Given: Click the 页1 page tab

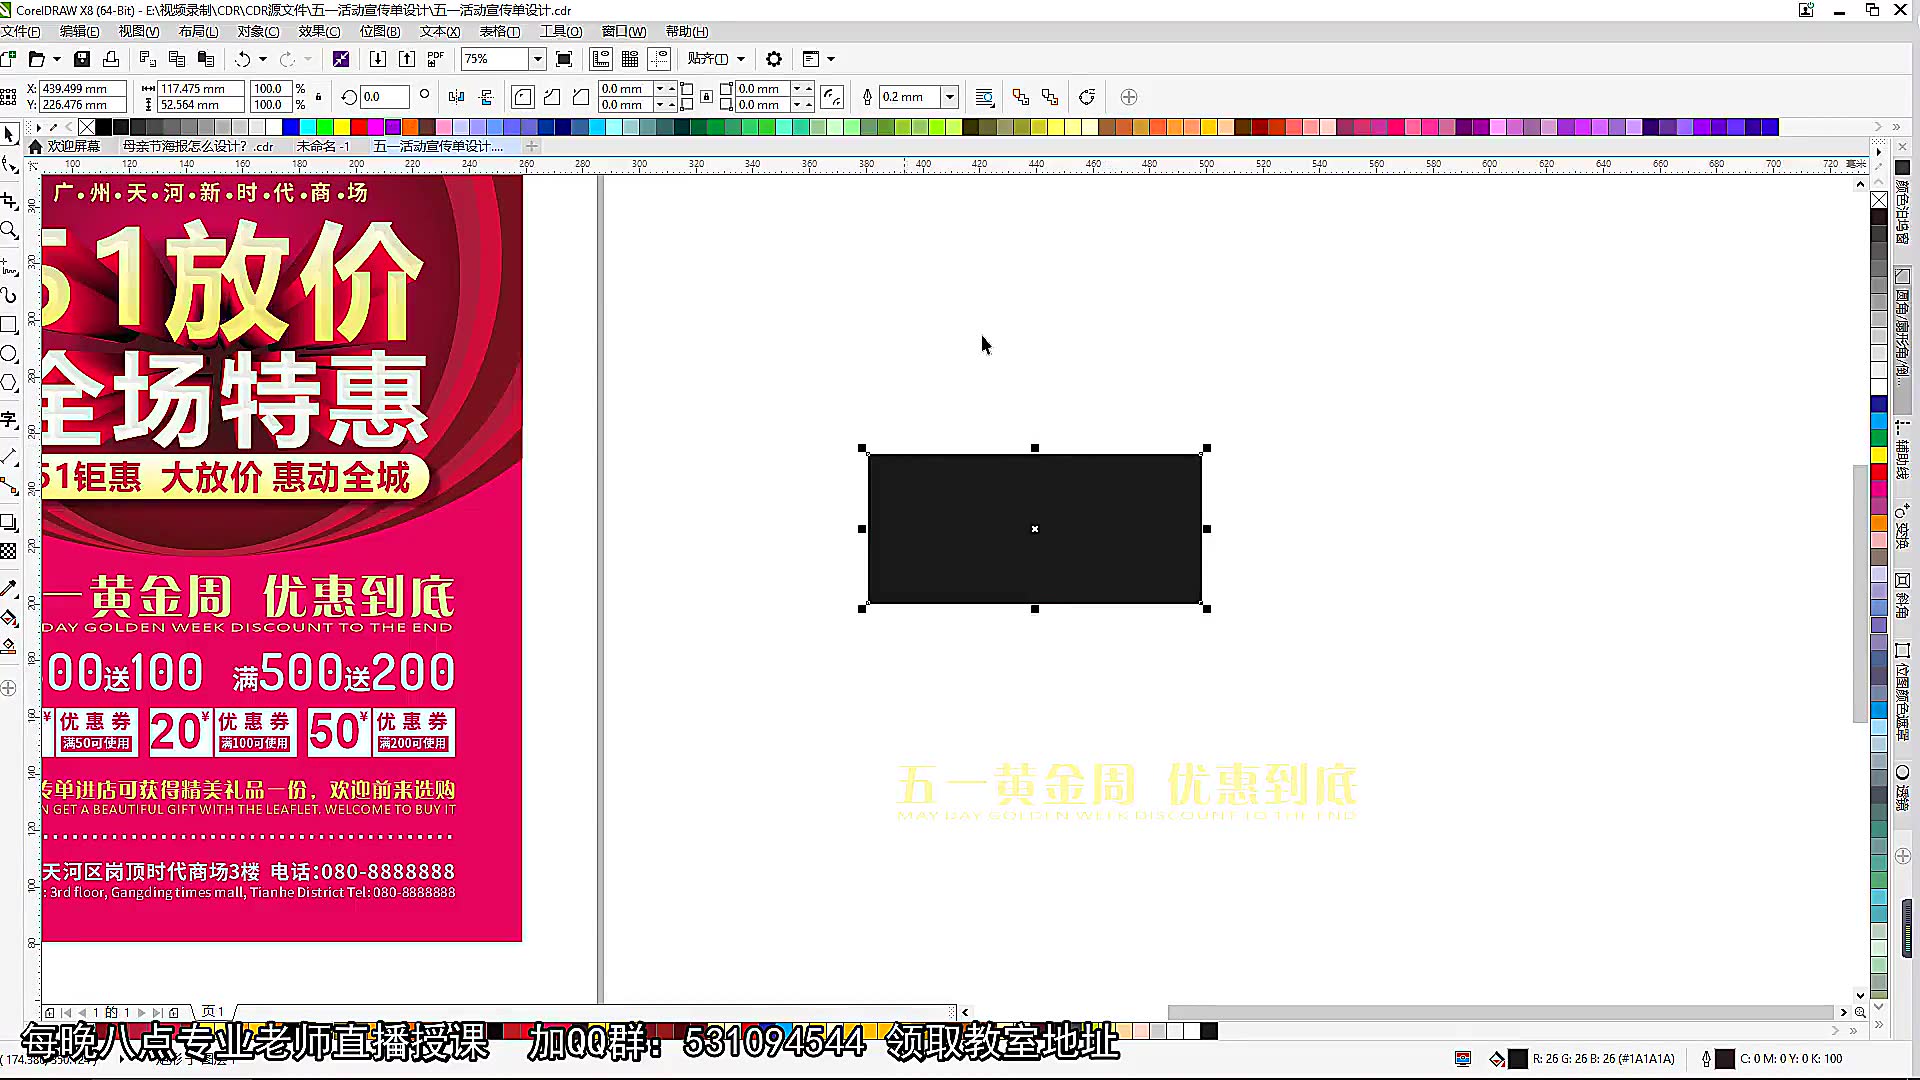Looking at the screenshot, I should (213, 1012).
